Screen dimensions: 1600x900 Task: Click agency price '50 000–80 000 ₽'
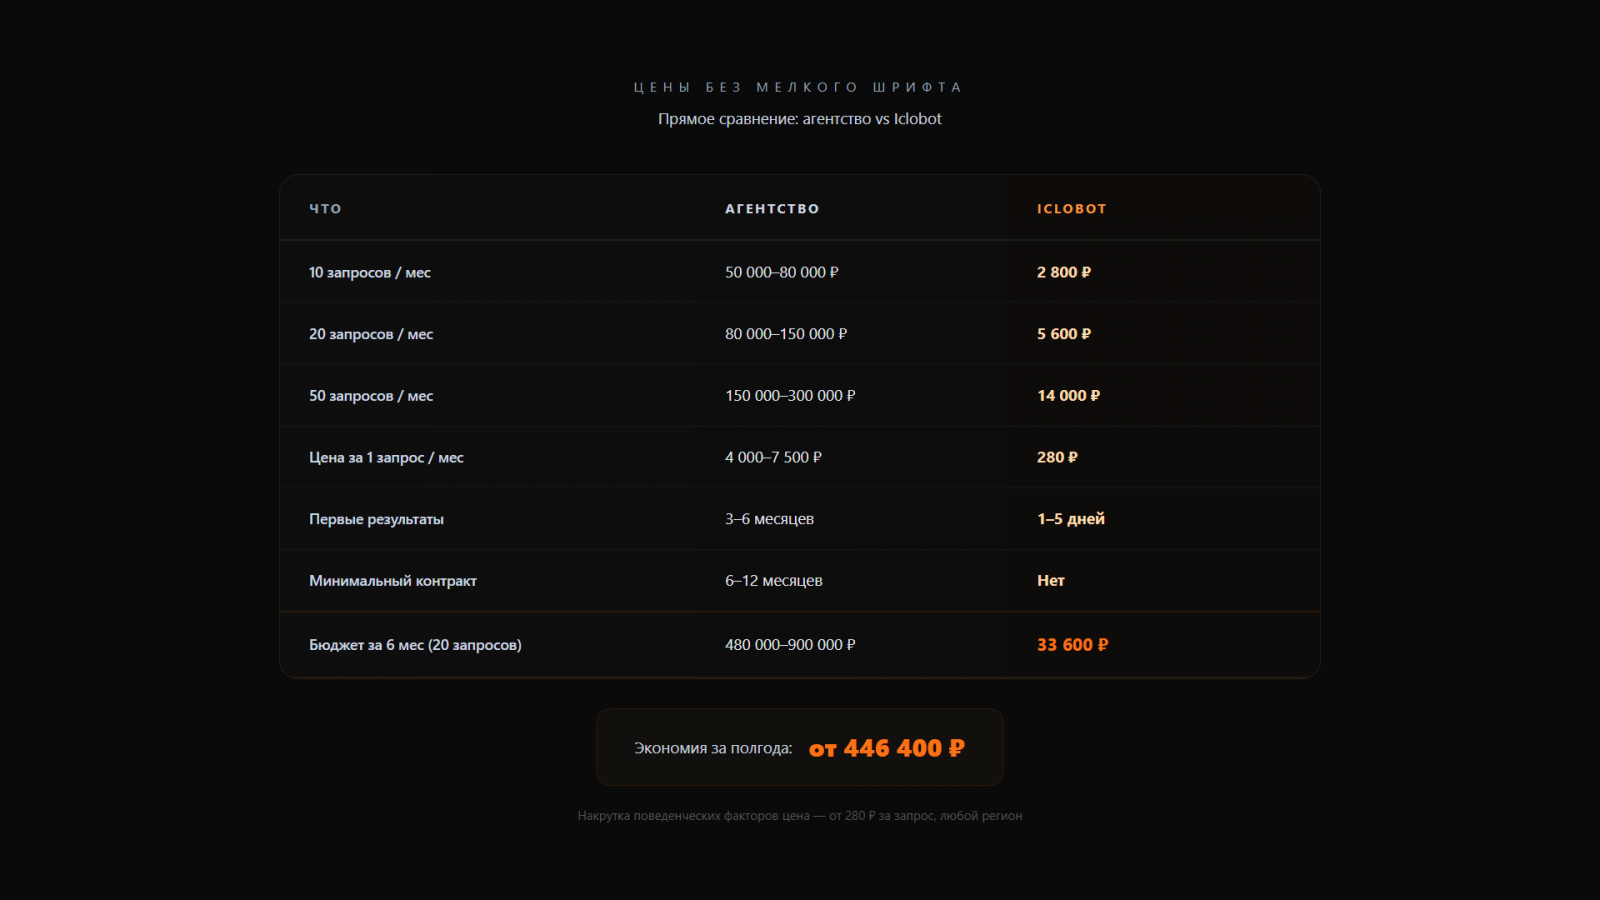[x=782, y=272]
